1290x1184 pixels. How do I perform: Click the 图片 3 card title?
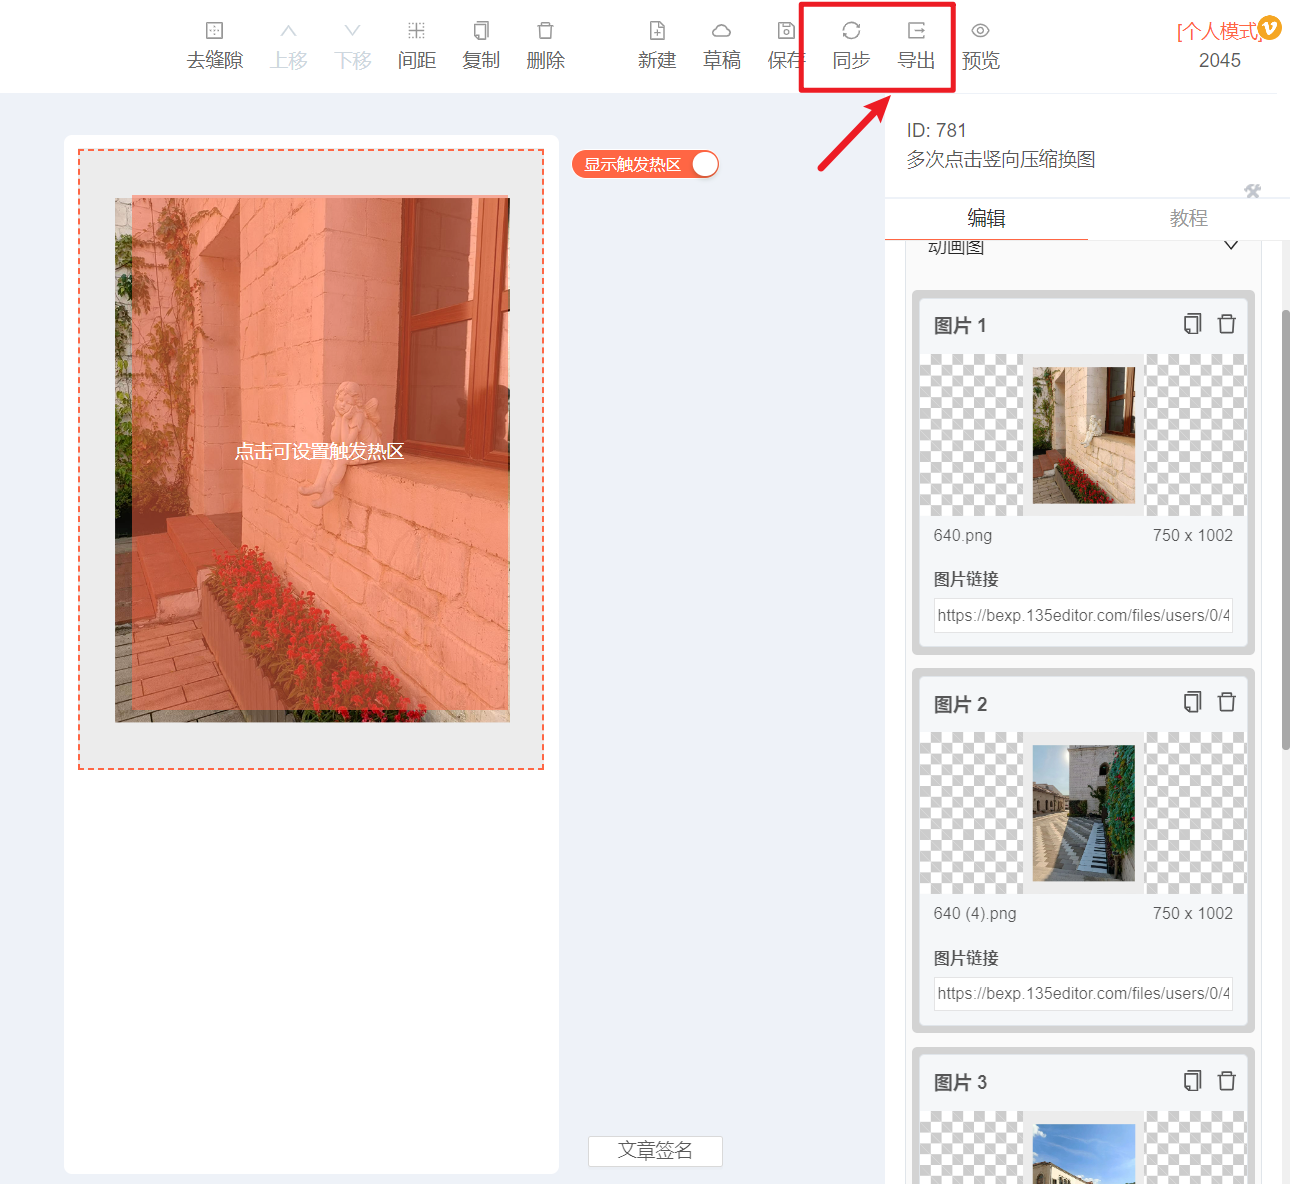(x=960, y=1082)
